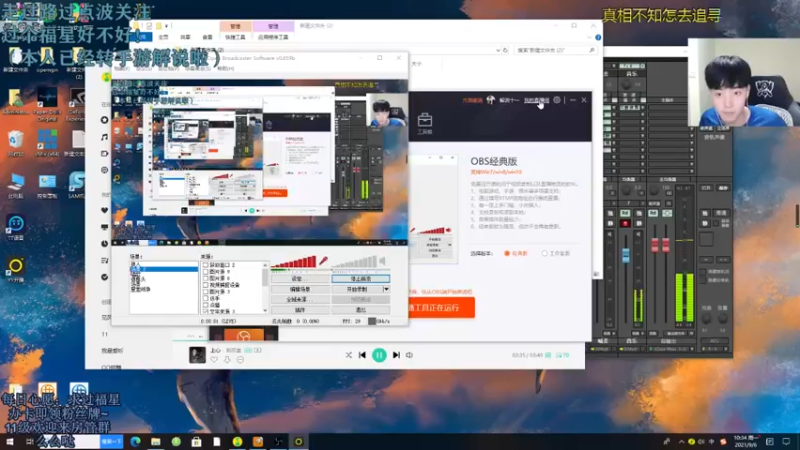Click the 全局来源... button in OBS
Screen dimensions: 800x450
click(300, 299)
